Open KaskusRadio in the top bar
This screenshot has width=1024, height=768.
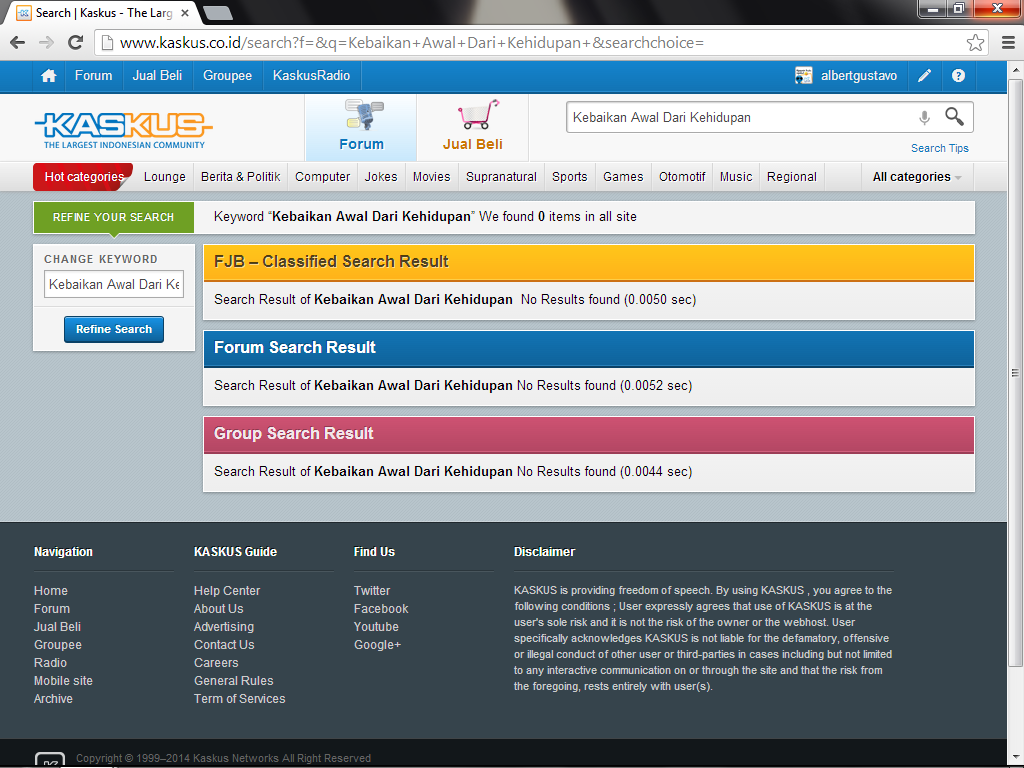[x=312, y=76]
